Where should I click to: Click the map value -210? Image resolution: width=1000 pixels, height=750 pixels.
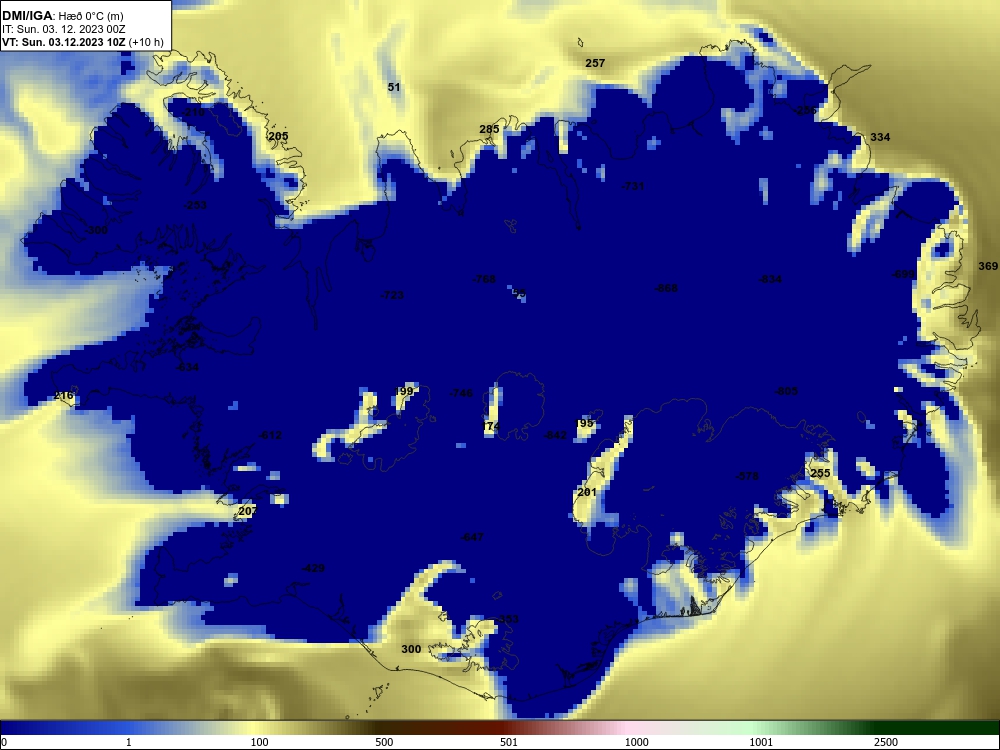pos(193,112)
